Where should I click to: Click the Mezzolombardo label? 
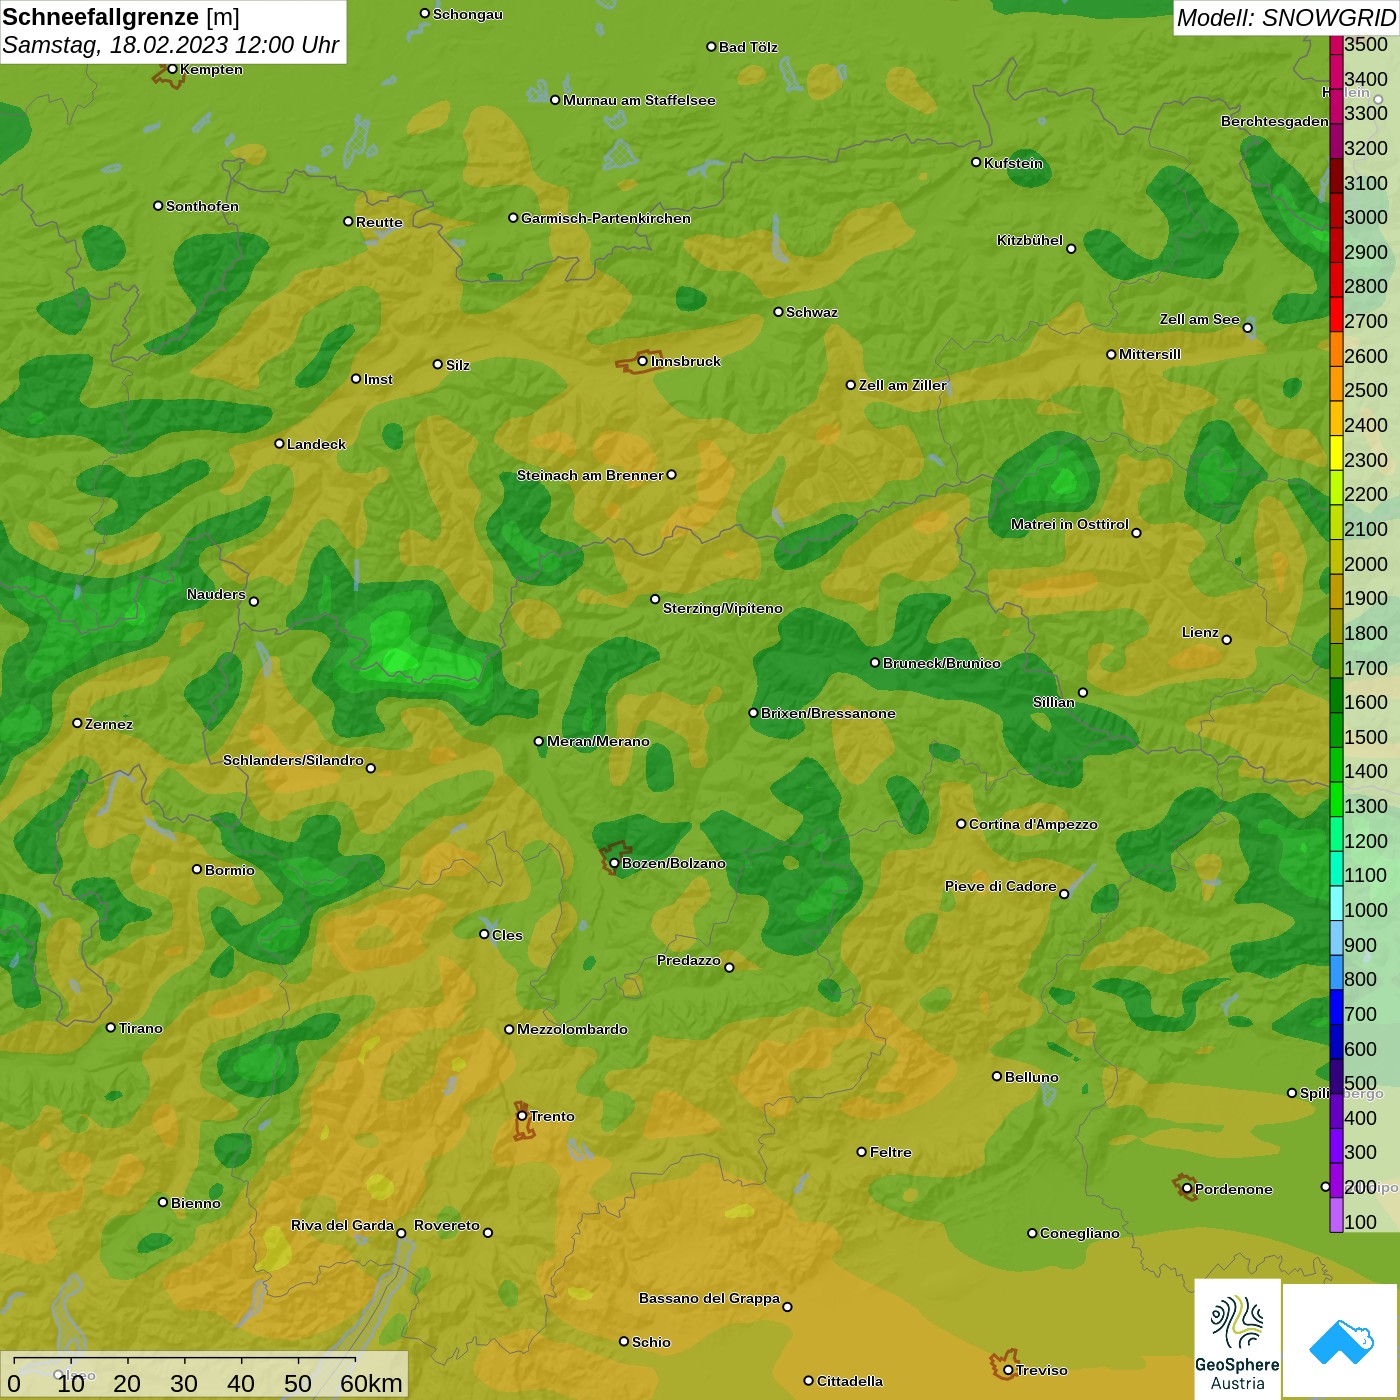pyautogui.click(x=572, y=1029)
